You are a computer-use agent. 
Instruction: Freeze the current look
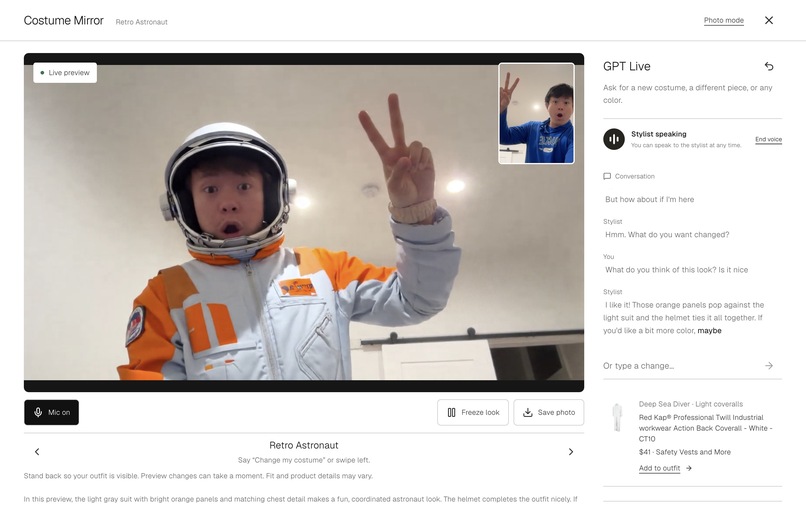(x=473, y=412)
